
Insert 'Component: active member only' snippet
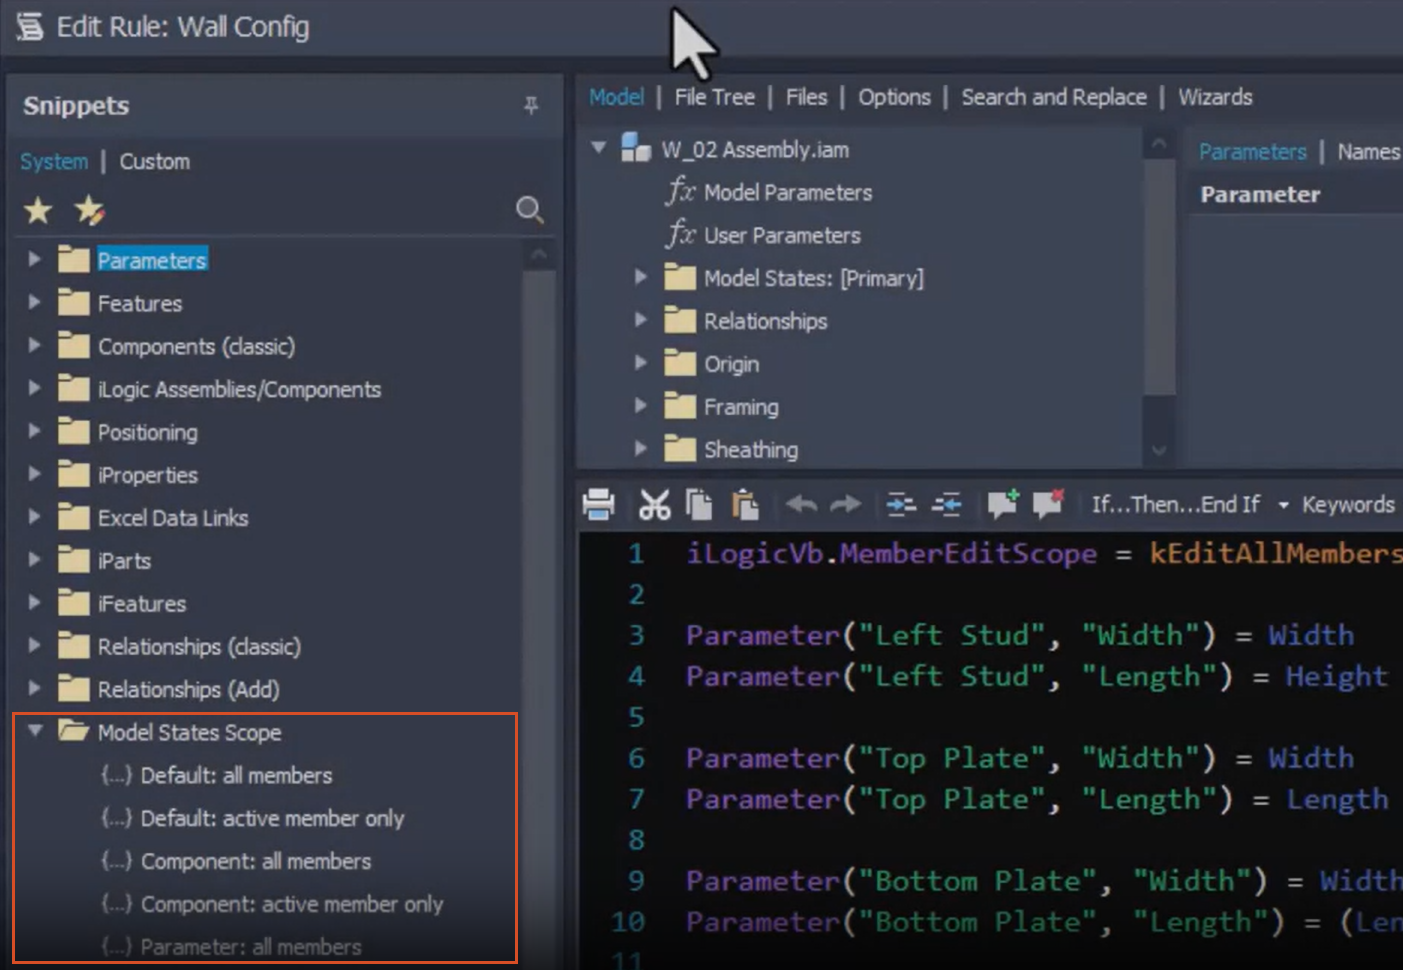[x=292, y=904]
